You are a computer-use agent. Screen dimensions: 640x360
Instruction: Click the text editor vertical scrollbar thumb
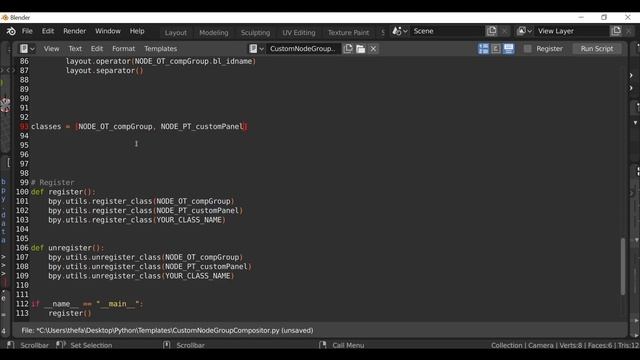click(623, 266)
